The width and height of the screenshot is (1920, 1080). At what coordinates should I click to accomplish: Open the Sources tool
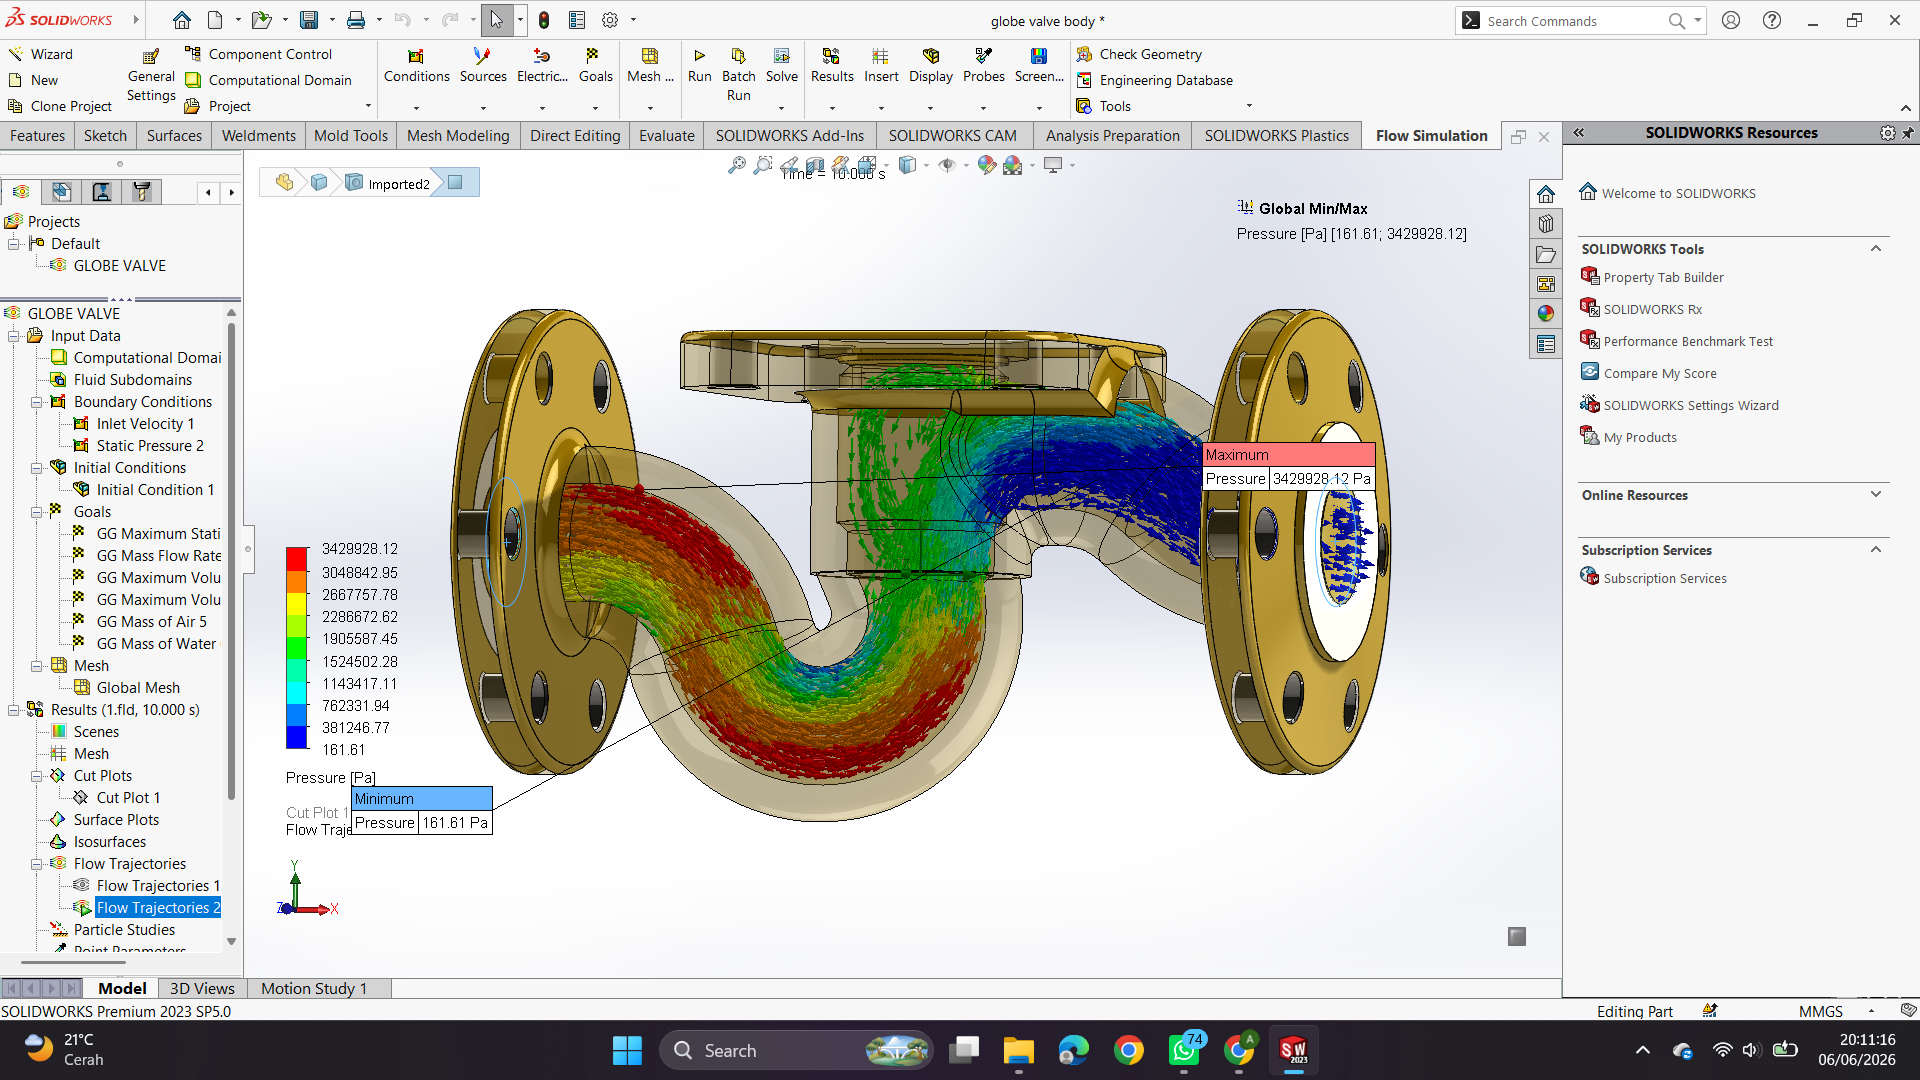(483, 65)
